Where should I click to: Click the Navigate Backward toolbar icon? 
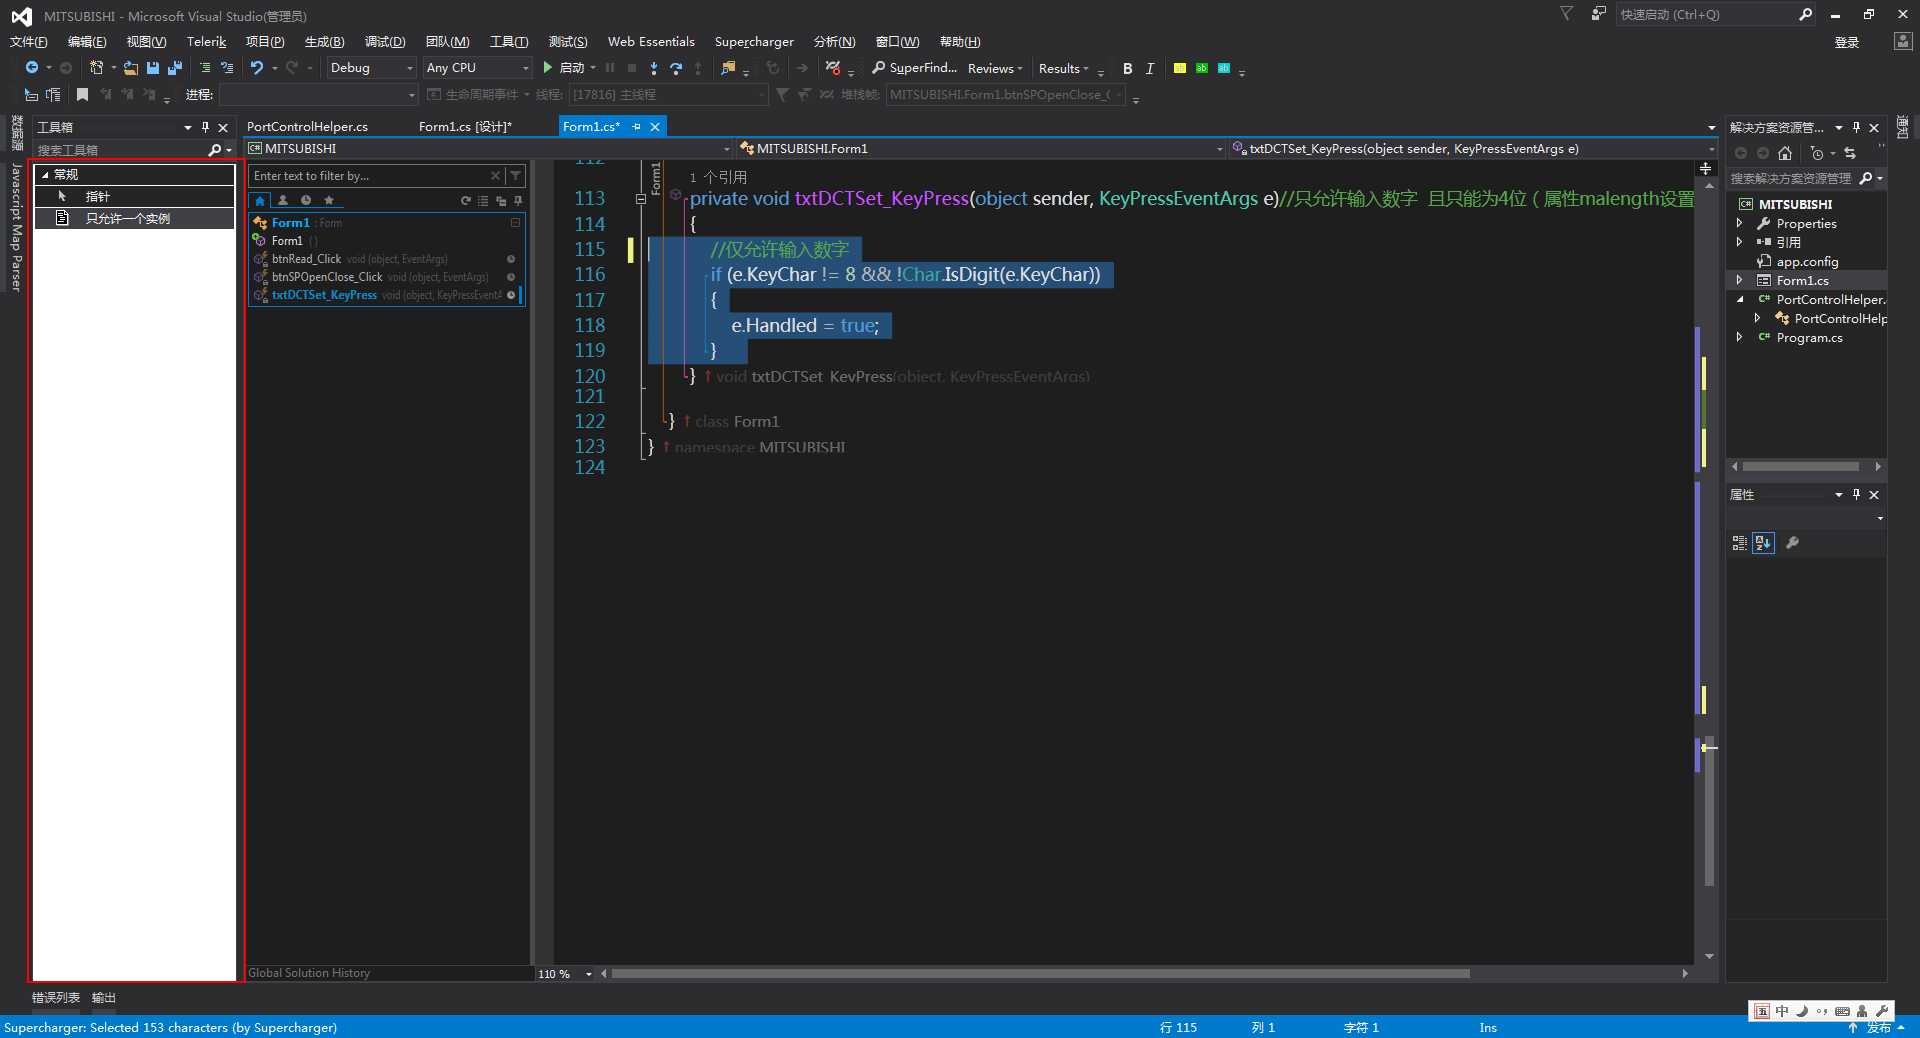(x=32, y=68)
